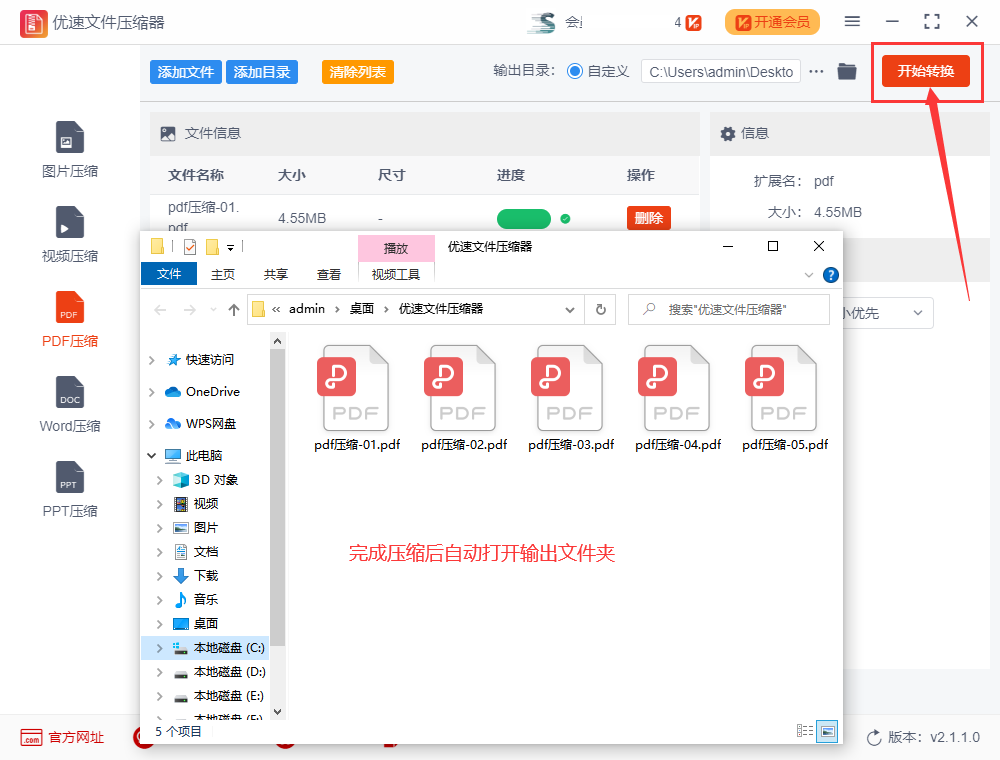Select the 图片压缩 image compression icon

tap(70, 137)
